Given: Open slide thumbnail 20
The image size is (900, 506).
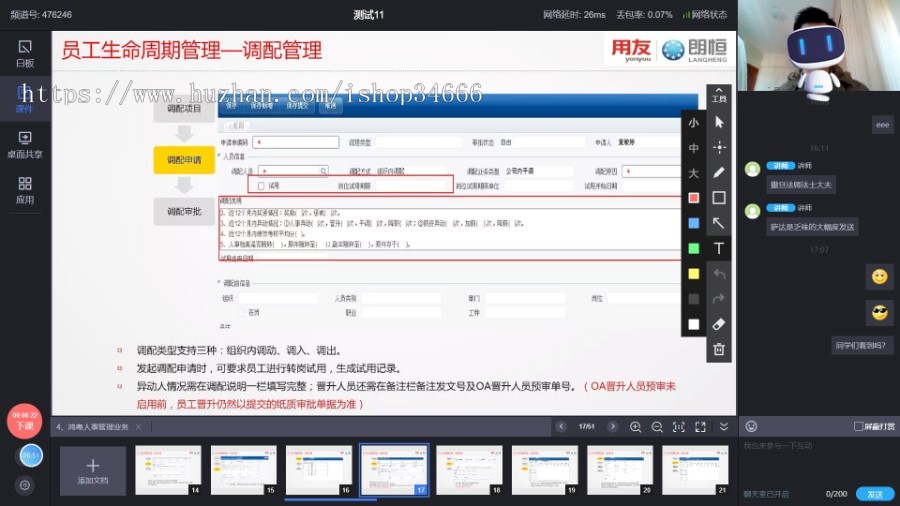Looking at the screenshot, I should coord(620,470).
